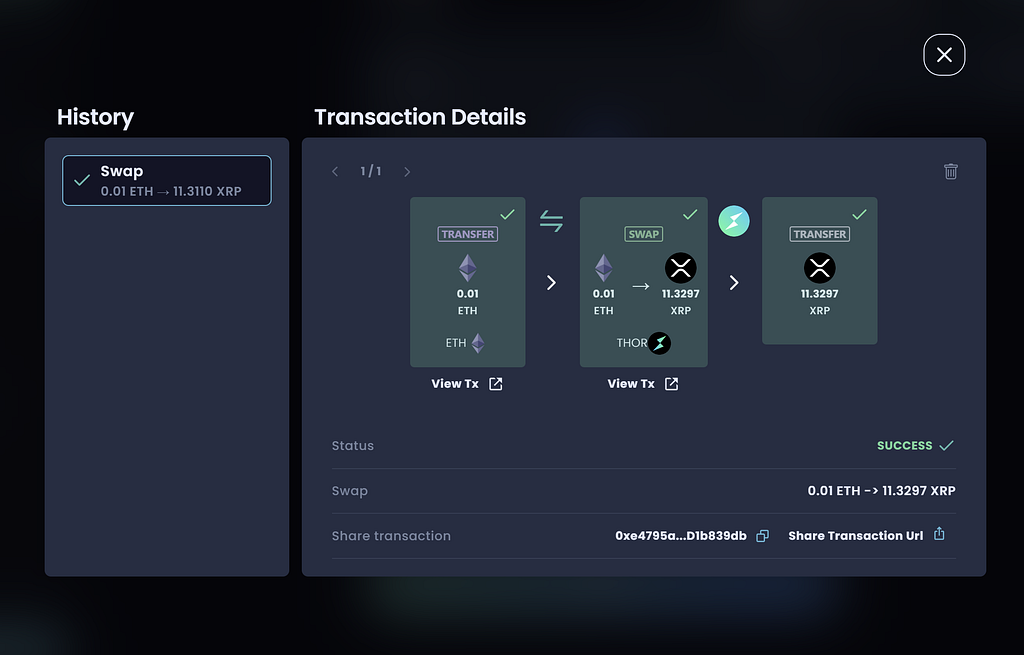Click the green checkmark on first transfer card
Viewport: 1024px width, 655px height.
pyautogui.click(x=507, y=214)
